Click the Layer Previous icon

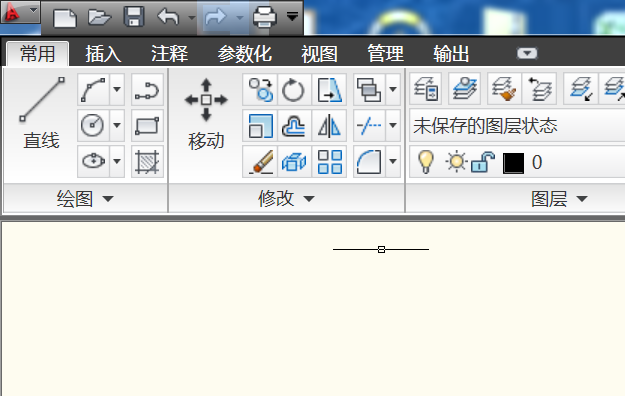click(x=539, y=89)
